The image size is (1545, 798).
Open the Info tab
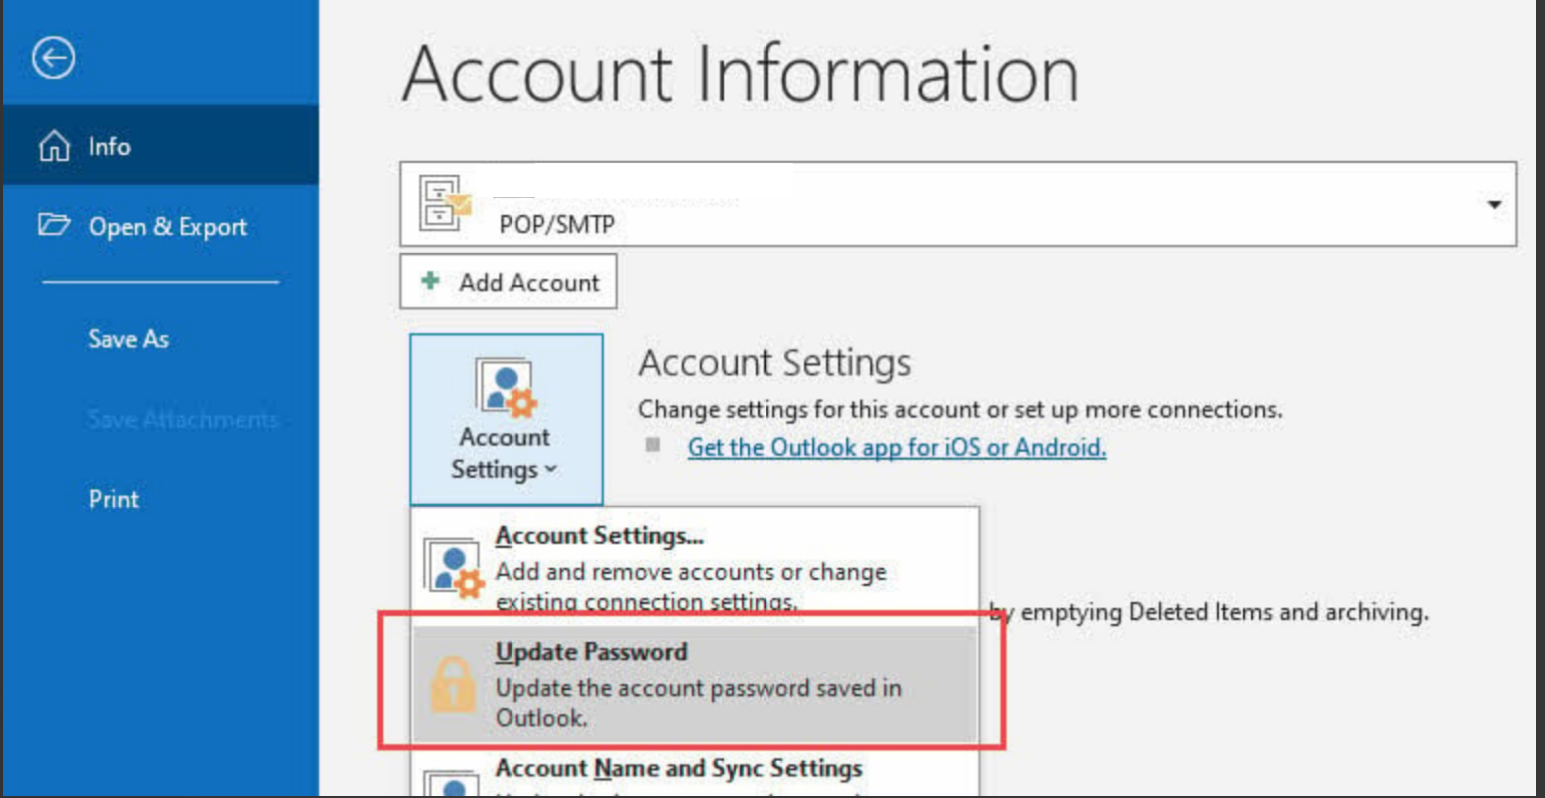(x=160, y=146)
